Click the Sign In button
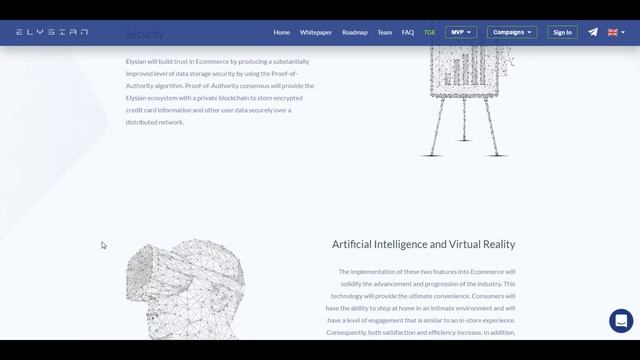 [562, 32]
